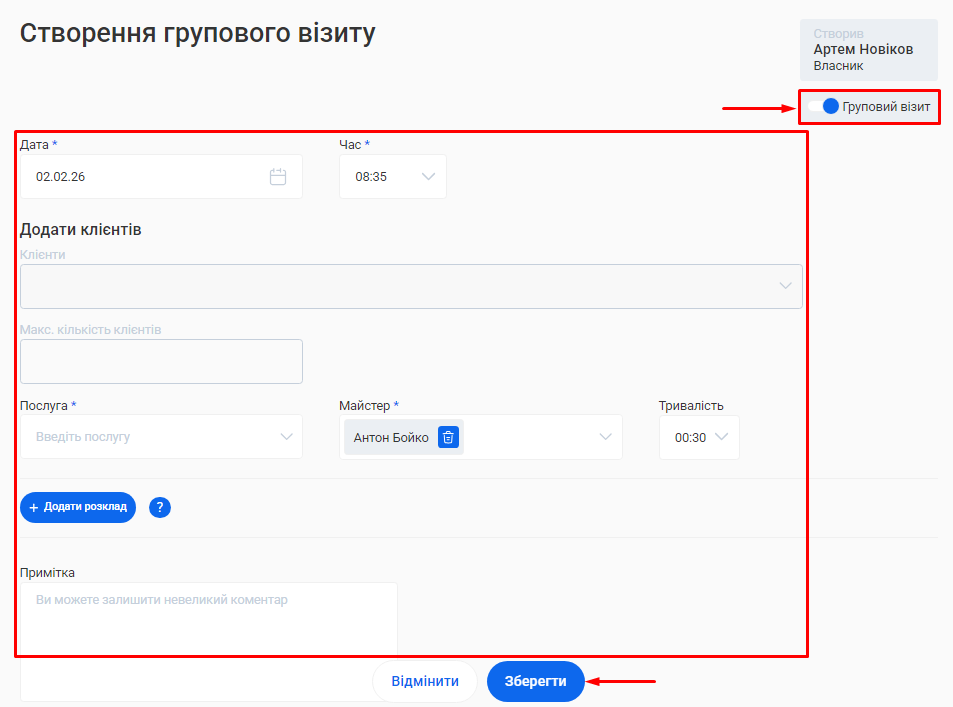
Task: Toggle the Груповий візит switch
Action: click(x=823, y=106)
